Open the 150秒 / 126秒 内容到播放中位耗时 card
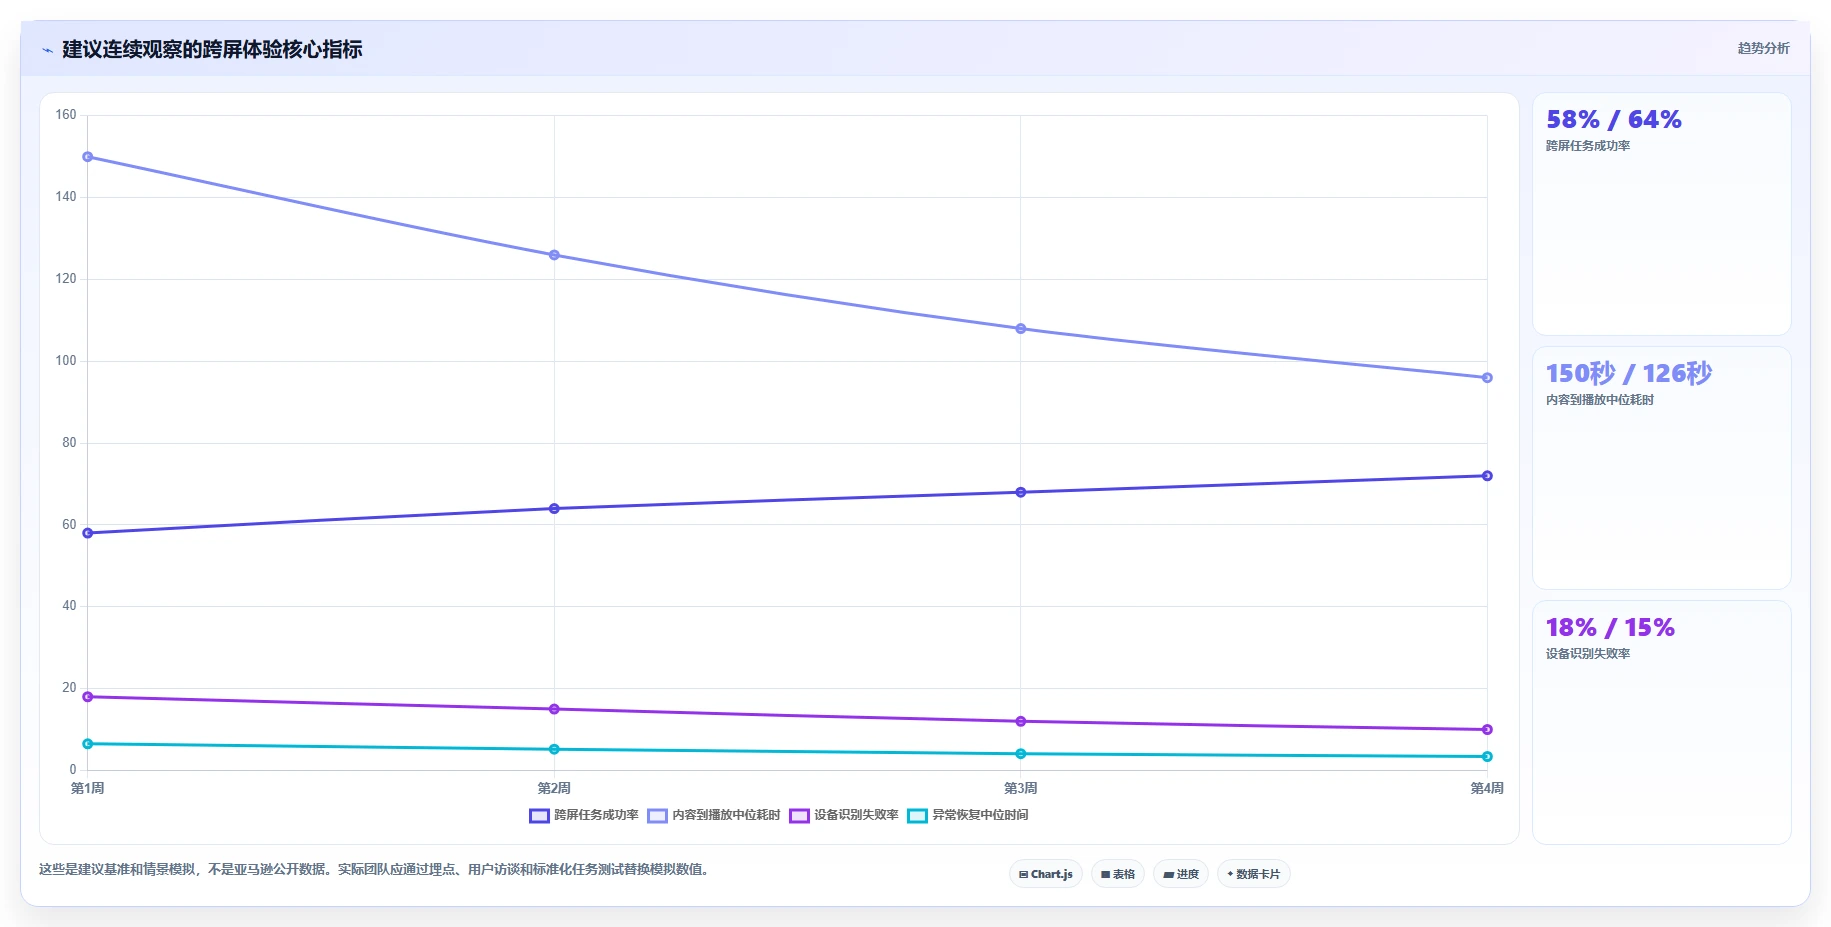This screenshot has width=1831, height=927. coord(1662,468)
